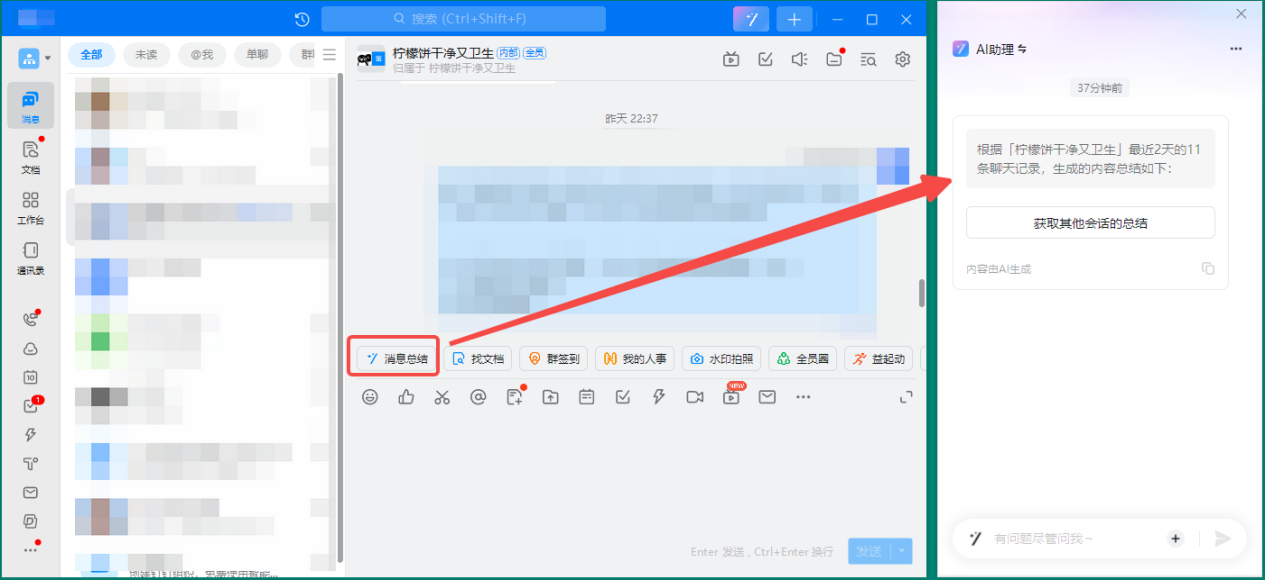
Task: Copy the AI-generated summary content
Action: (1208, 269)
